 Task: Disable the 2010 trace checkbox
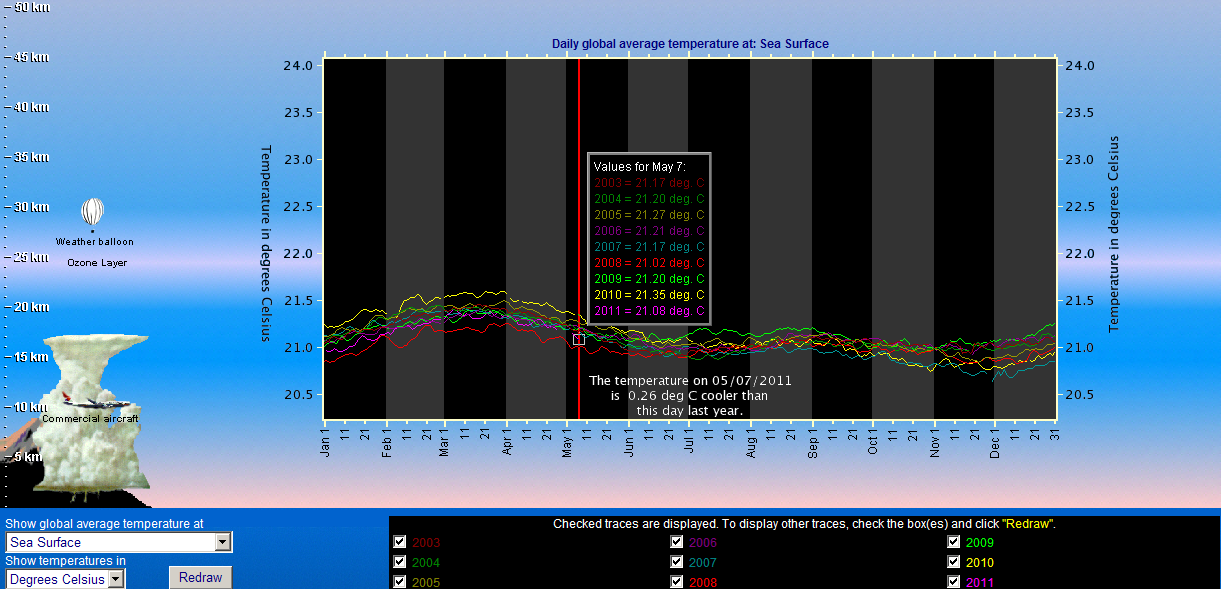[954, 562]
